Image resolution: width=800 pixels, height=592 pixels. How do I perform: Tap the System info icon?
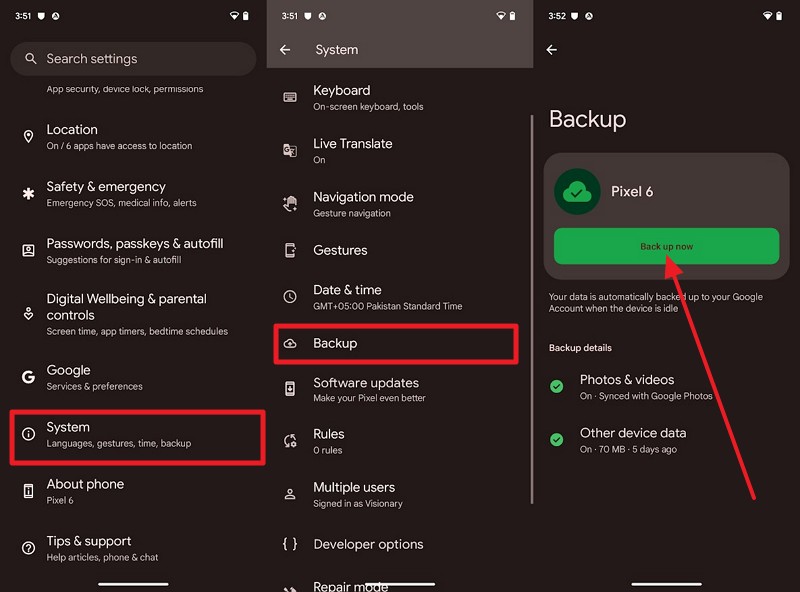(x=28, y=433)
